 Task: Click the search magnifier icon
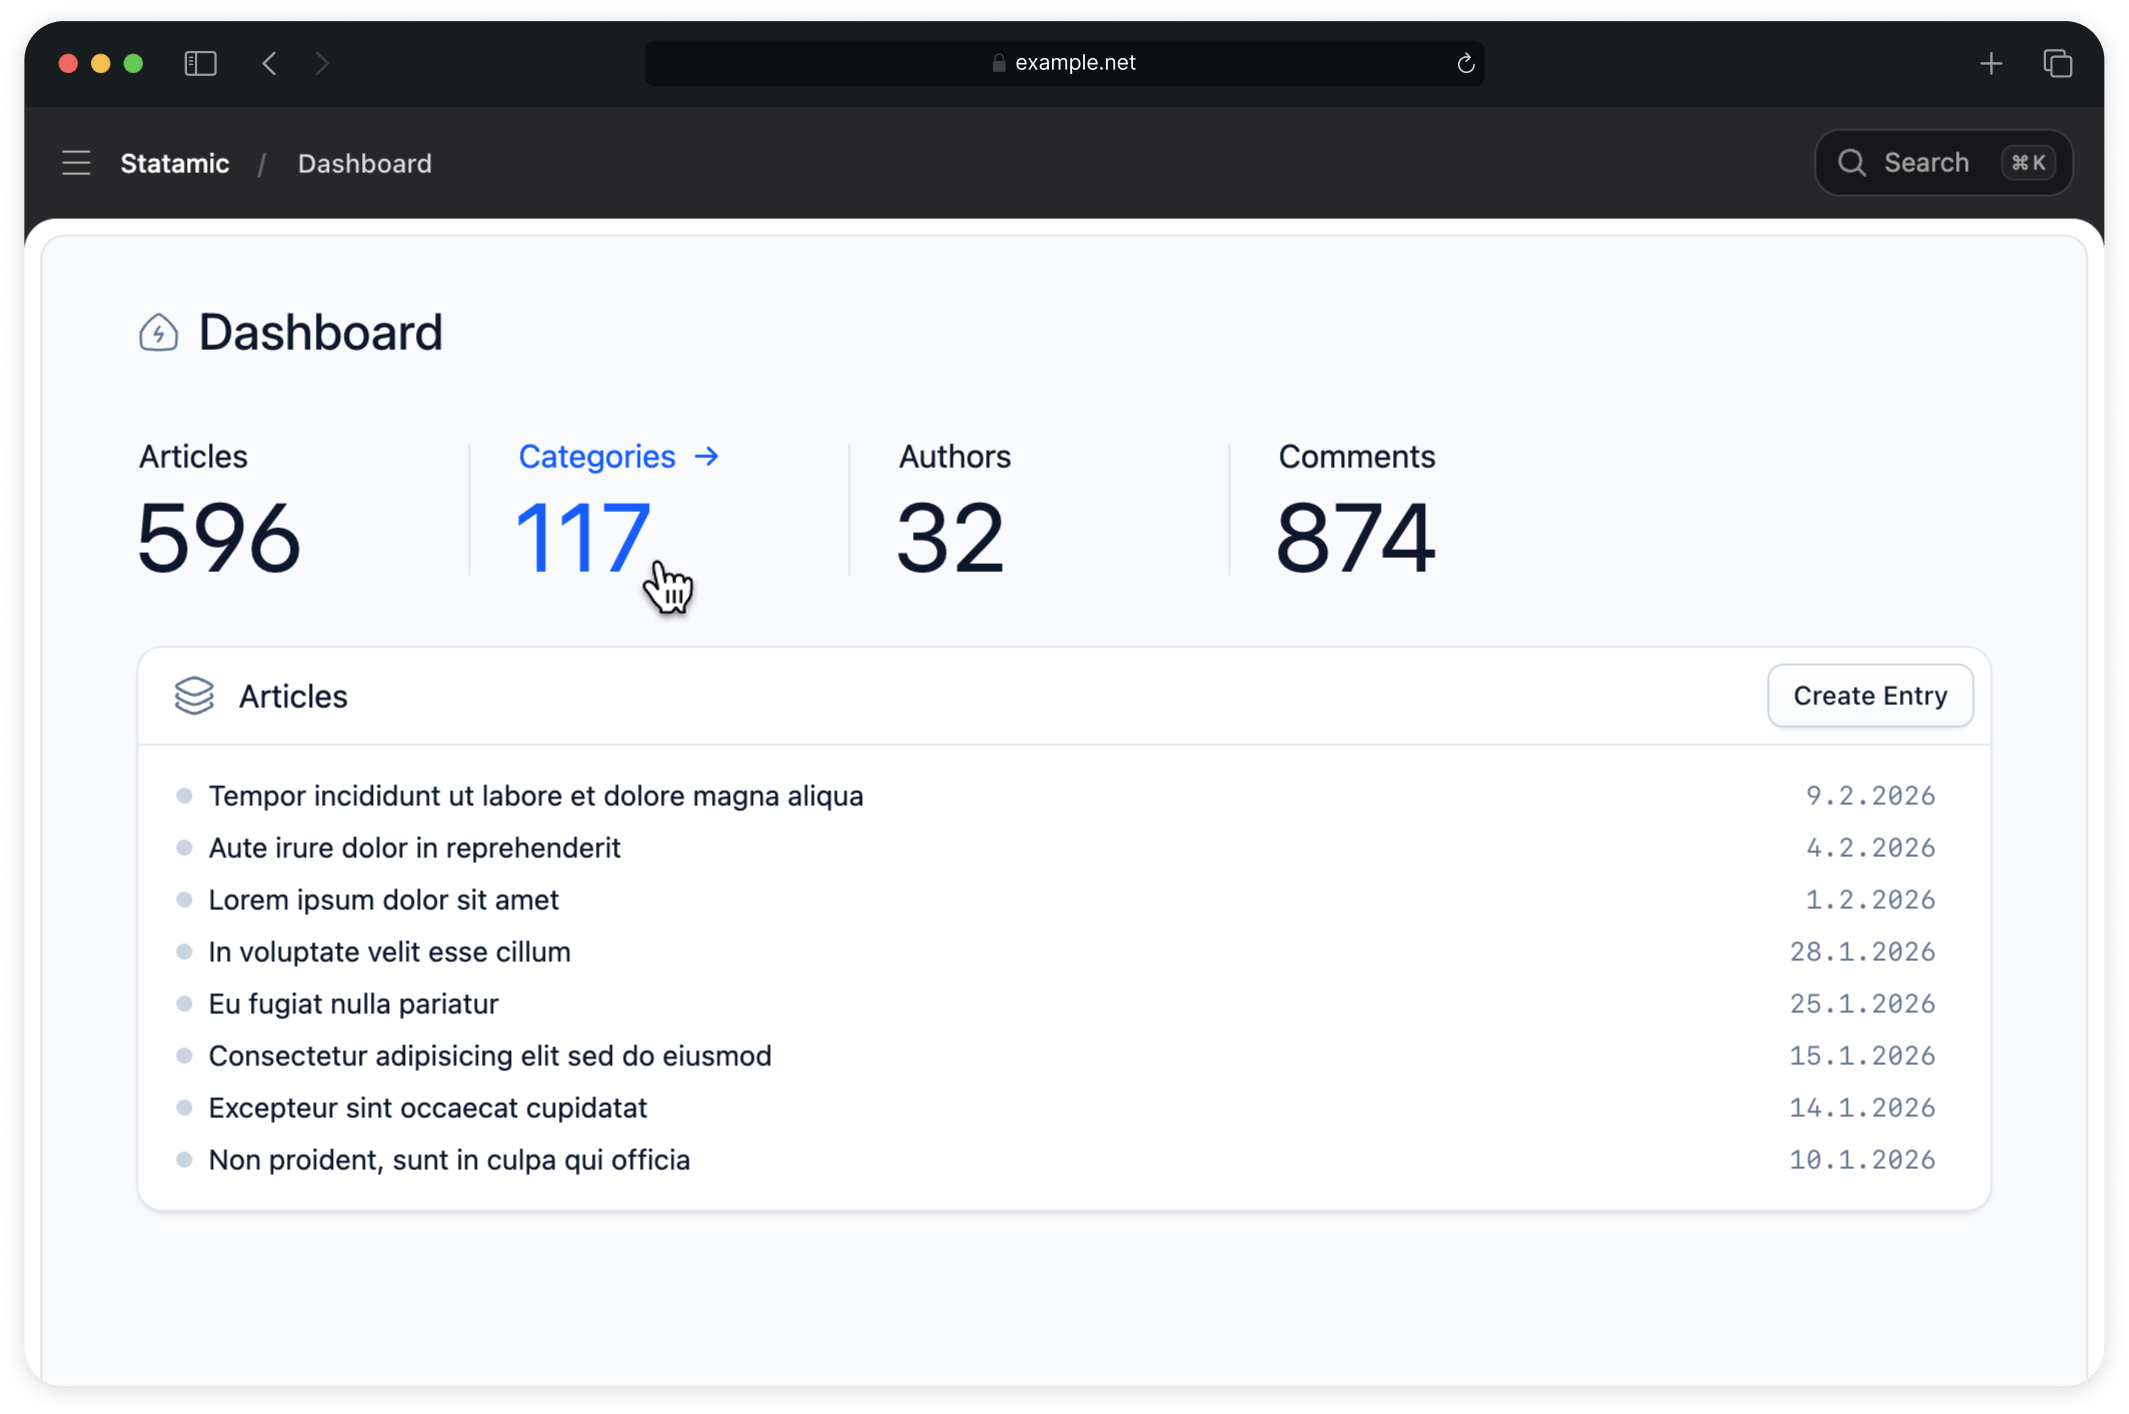(x=1852, y=162)
